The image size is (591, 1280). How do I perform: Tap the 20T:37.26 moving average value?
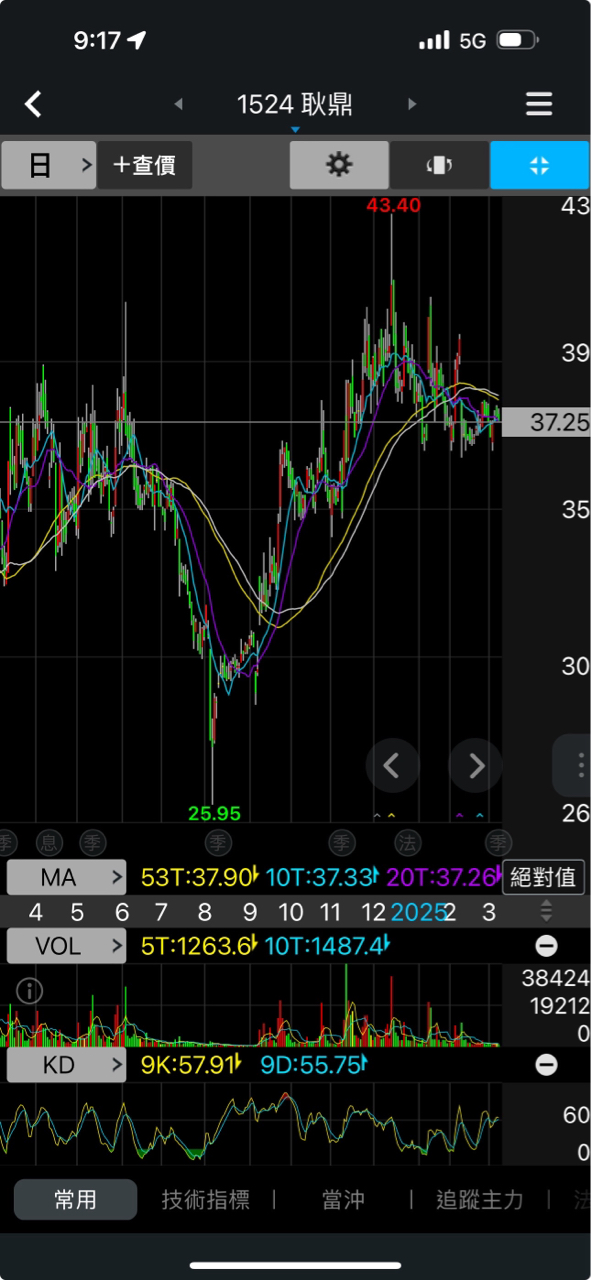pyautogui.click(x=441, y=878)
